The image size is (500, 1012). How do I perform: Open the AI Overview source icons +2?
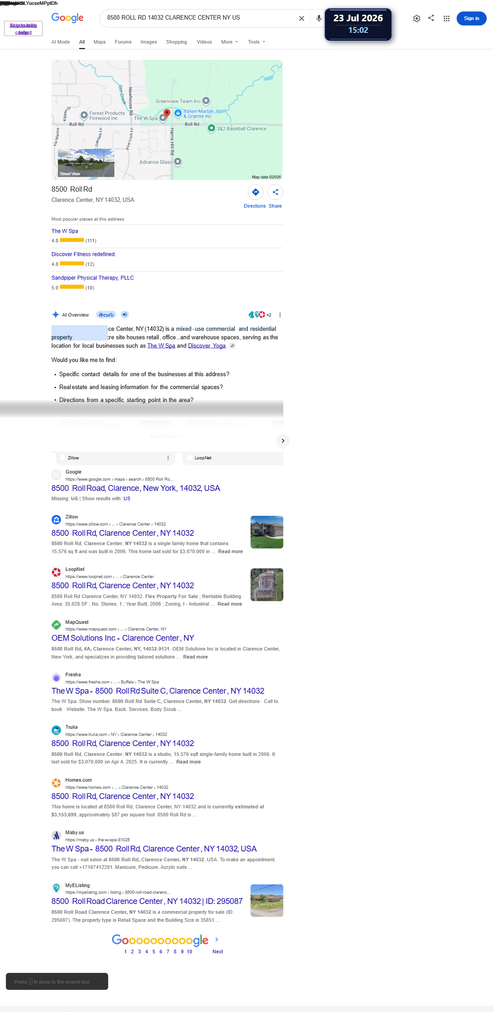click(259, 315)
